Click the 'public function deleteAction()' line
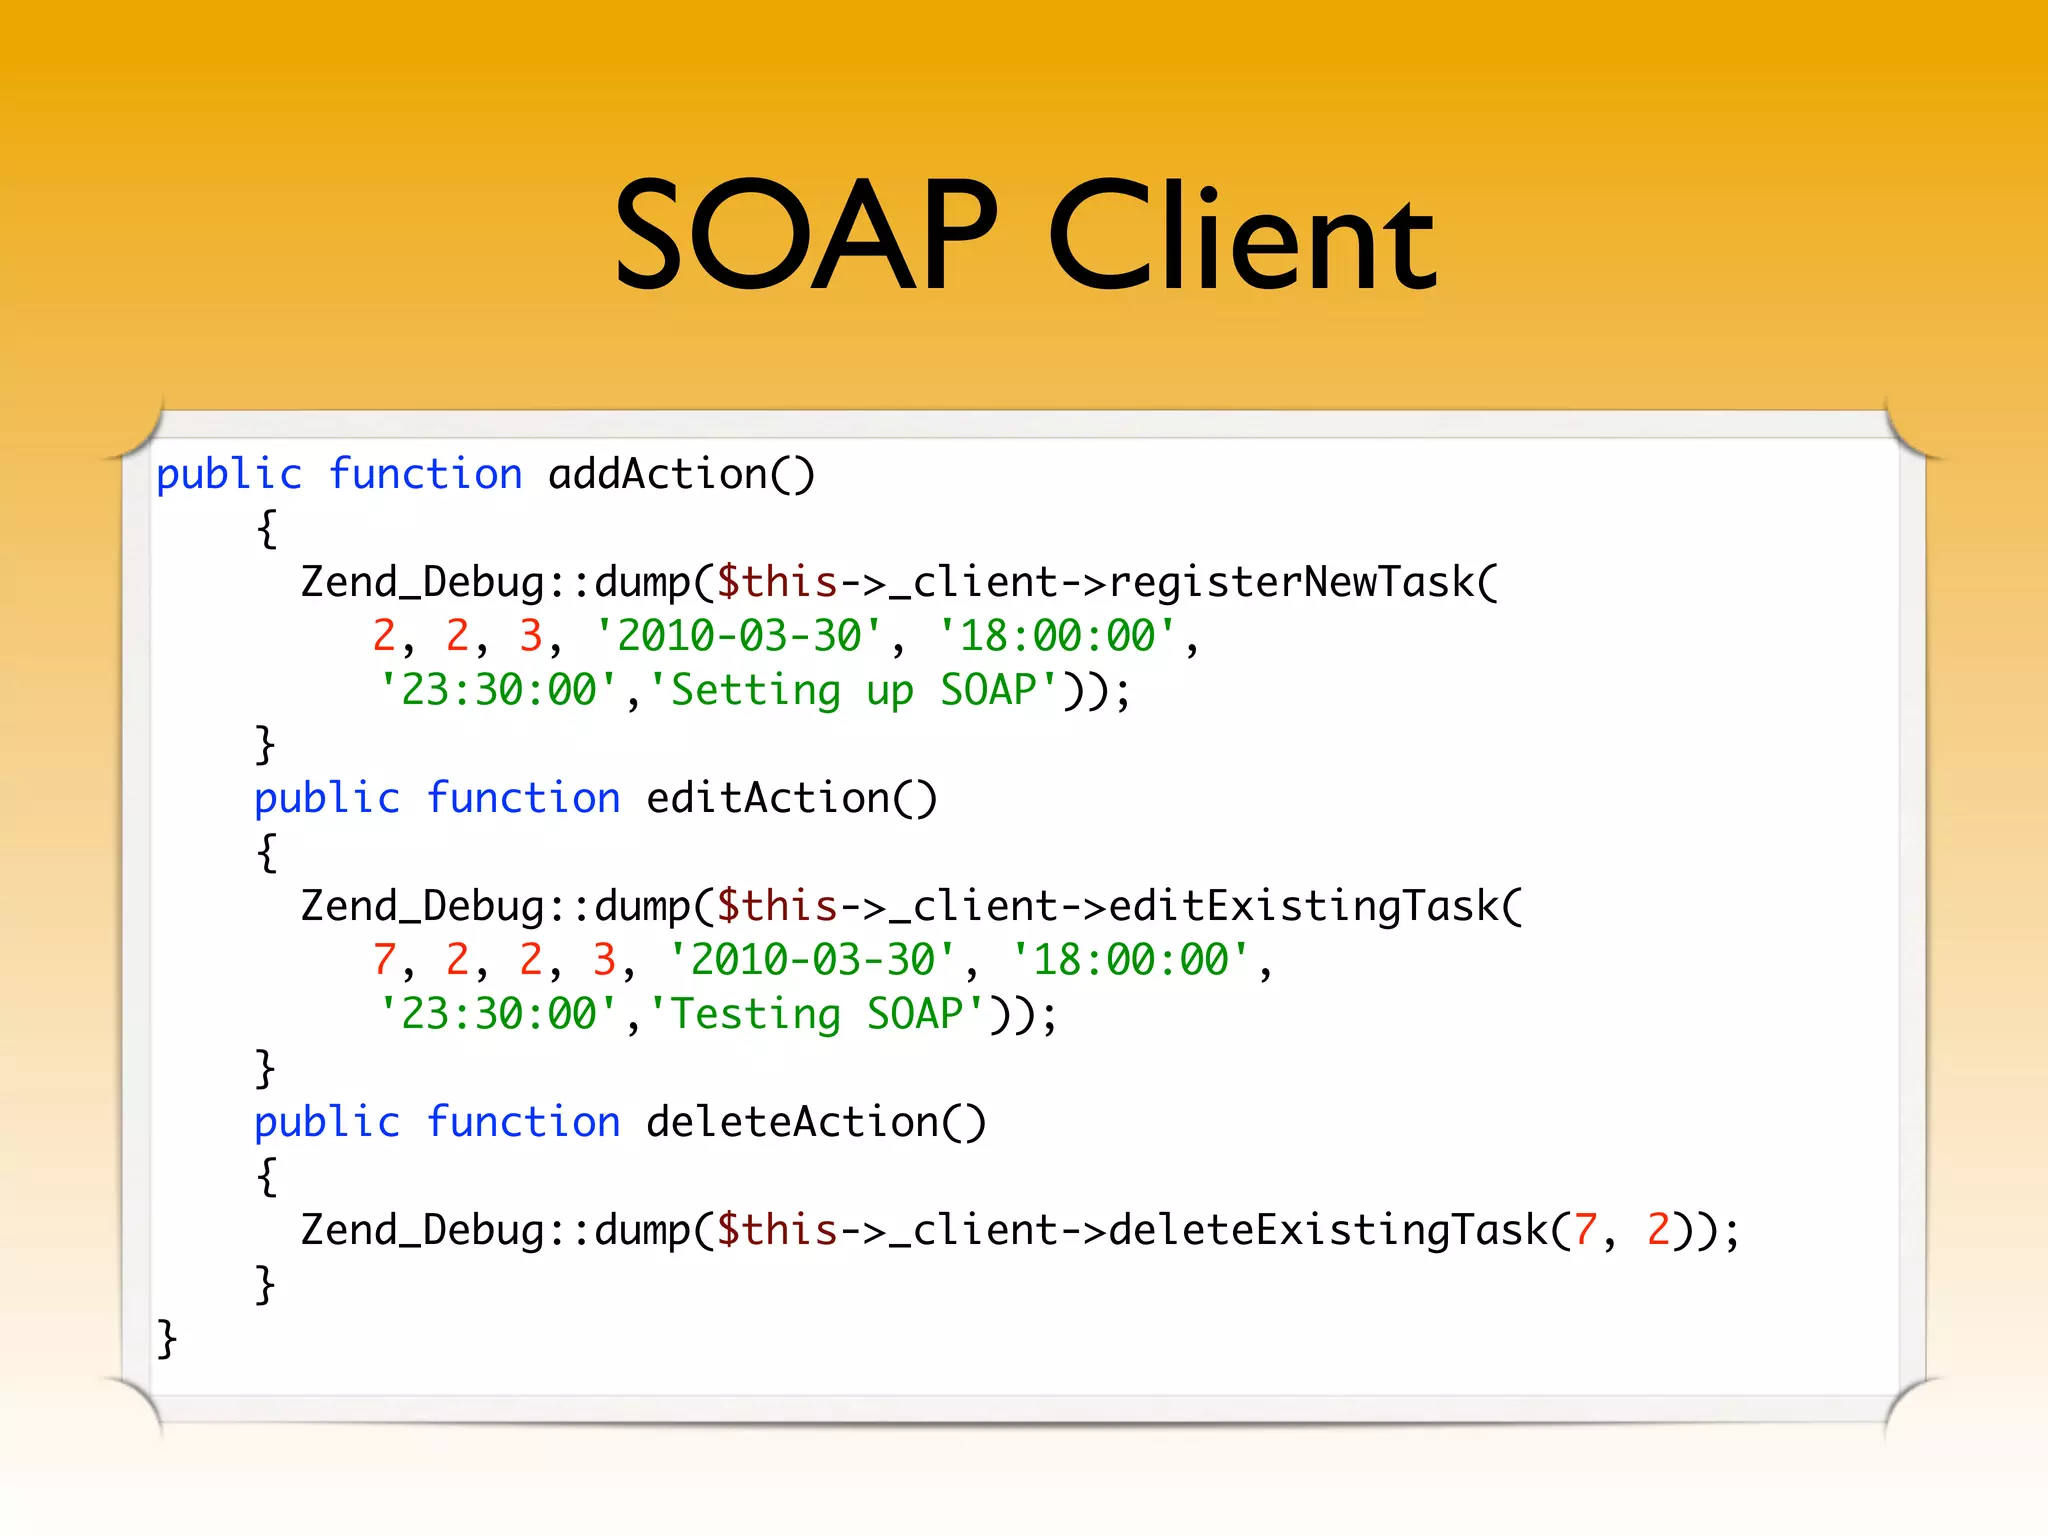The height and width of the screenshot is (1536, 2048). pos(620,1122)
